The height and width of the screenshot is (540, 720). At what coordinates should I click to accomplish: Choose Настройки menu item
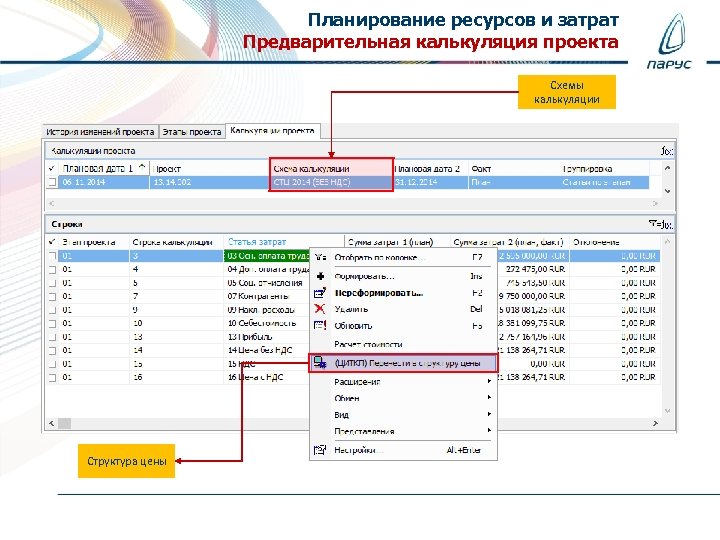(x=403, y=450)
